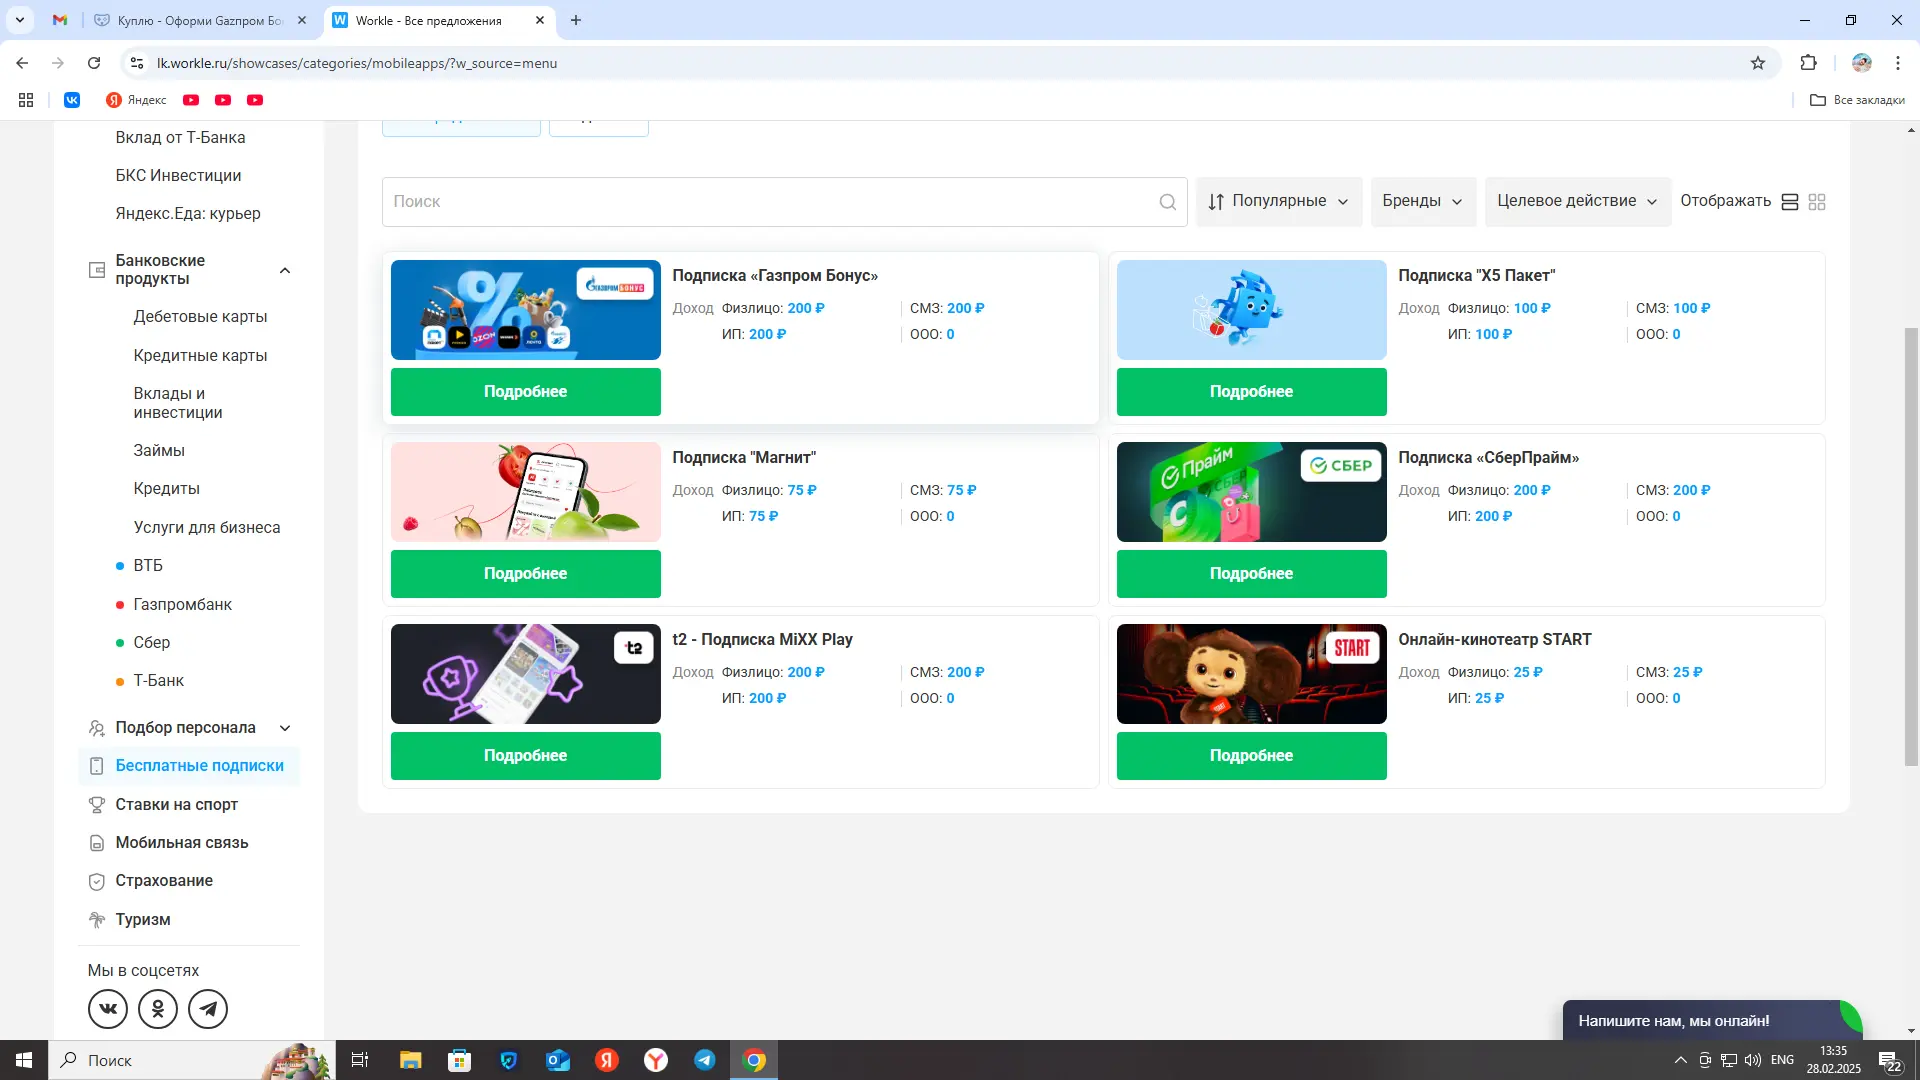
Task: Open Кредитные карты in sidebar
Action: (200, 356)
